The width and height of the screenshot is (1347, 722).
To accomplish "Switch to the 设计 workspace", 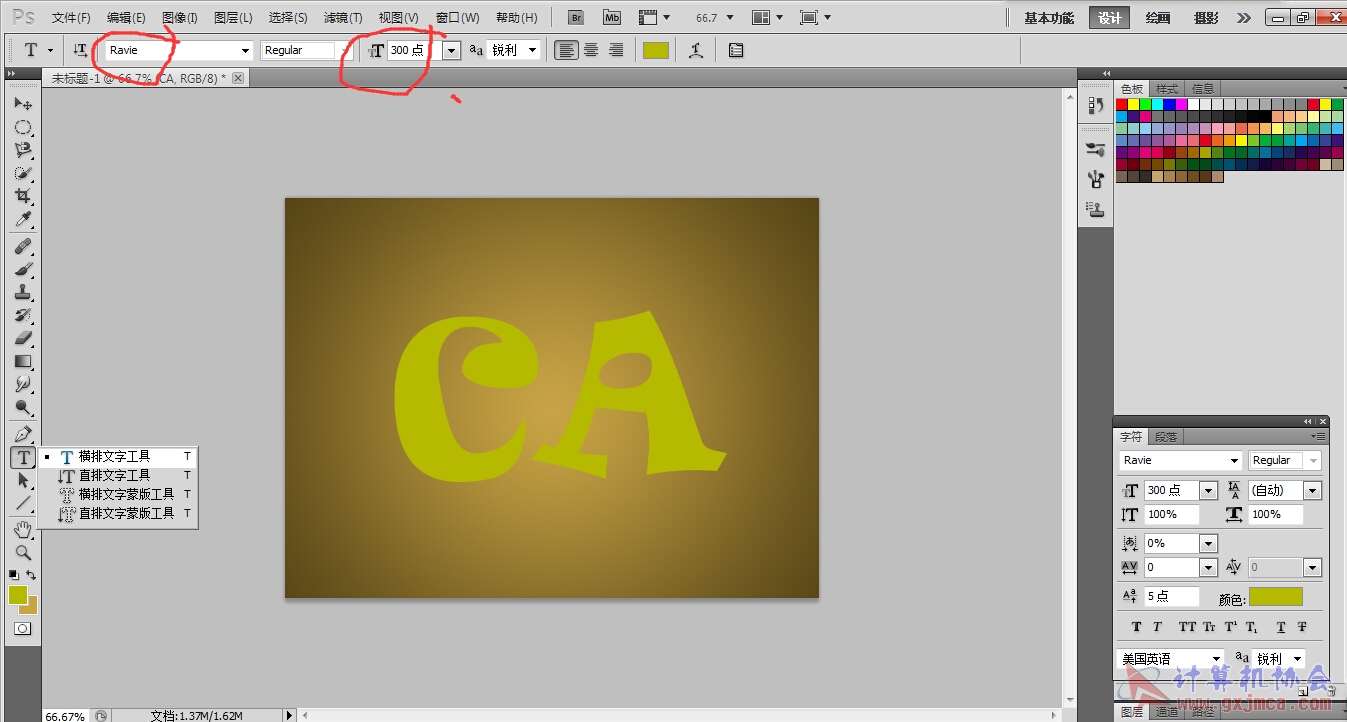I will pos(1109,18).
